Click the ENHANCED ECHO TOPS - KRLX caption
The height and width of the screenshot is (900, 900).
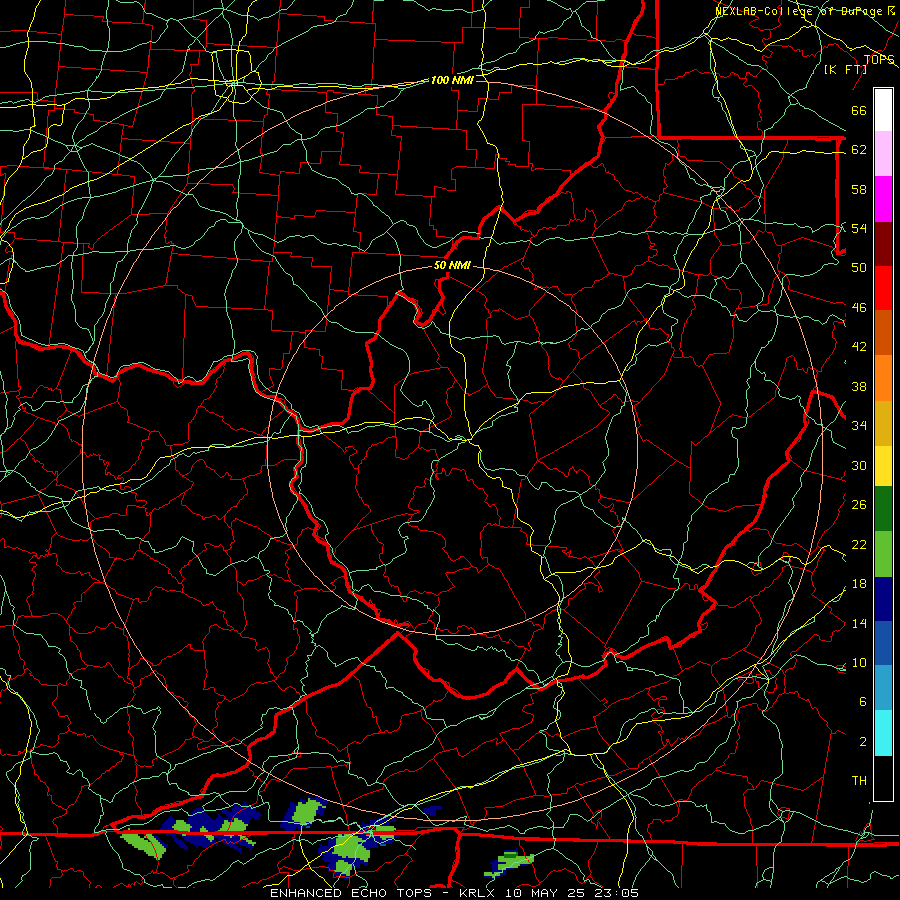click(382, 893)
